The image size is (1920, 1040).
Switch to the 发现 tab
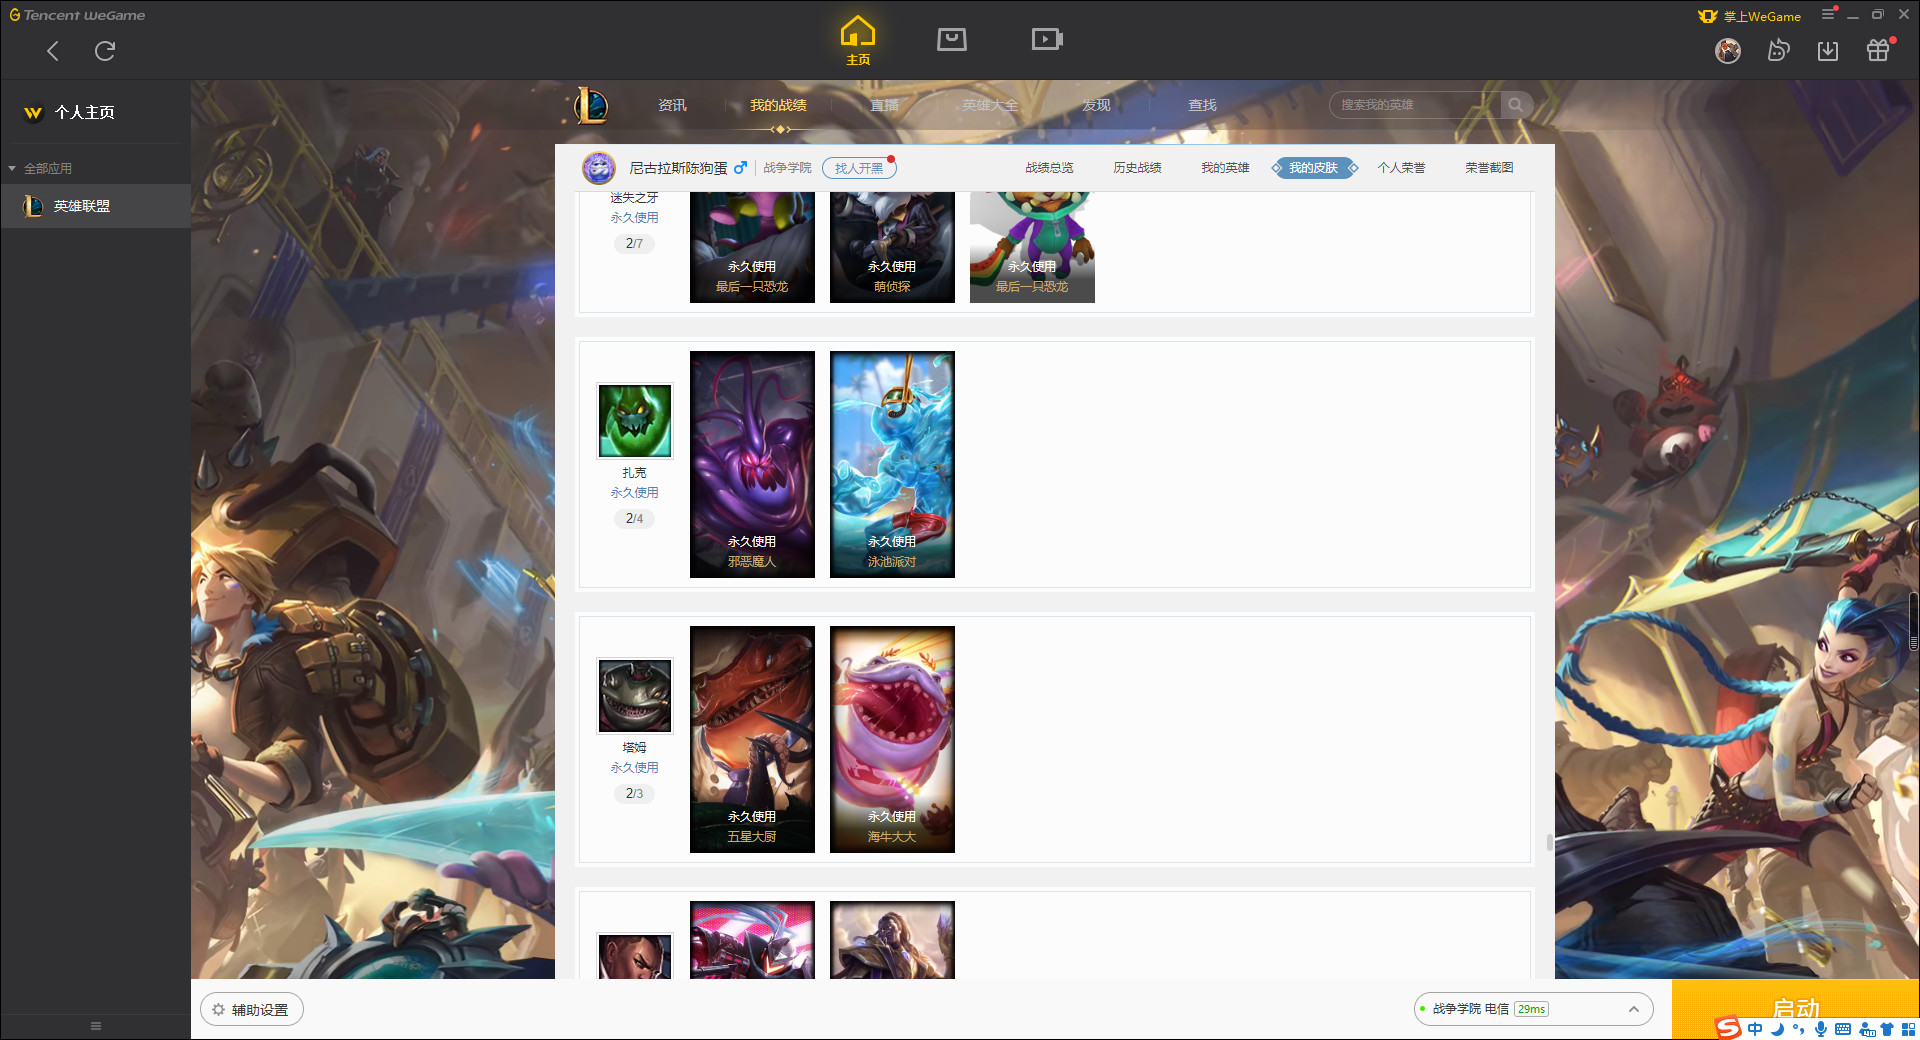click(x=1096, y=105)
